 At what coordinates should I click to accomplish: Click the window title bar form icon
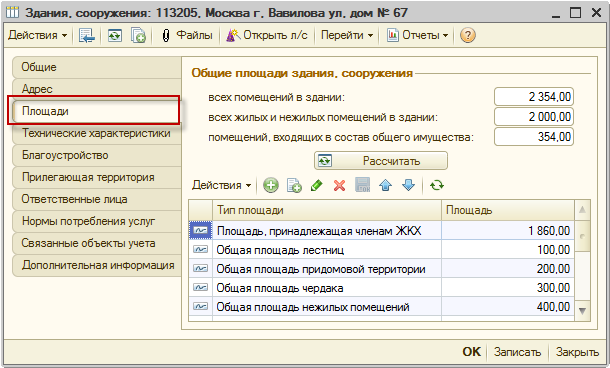12,12
